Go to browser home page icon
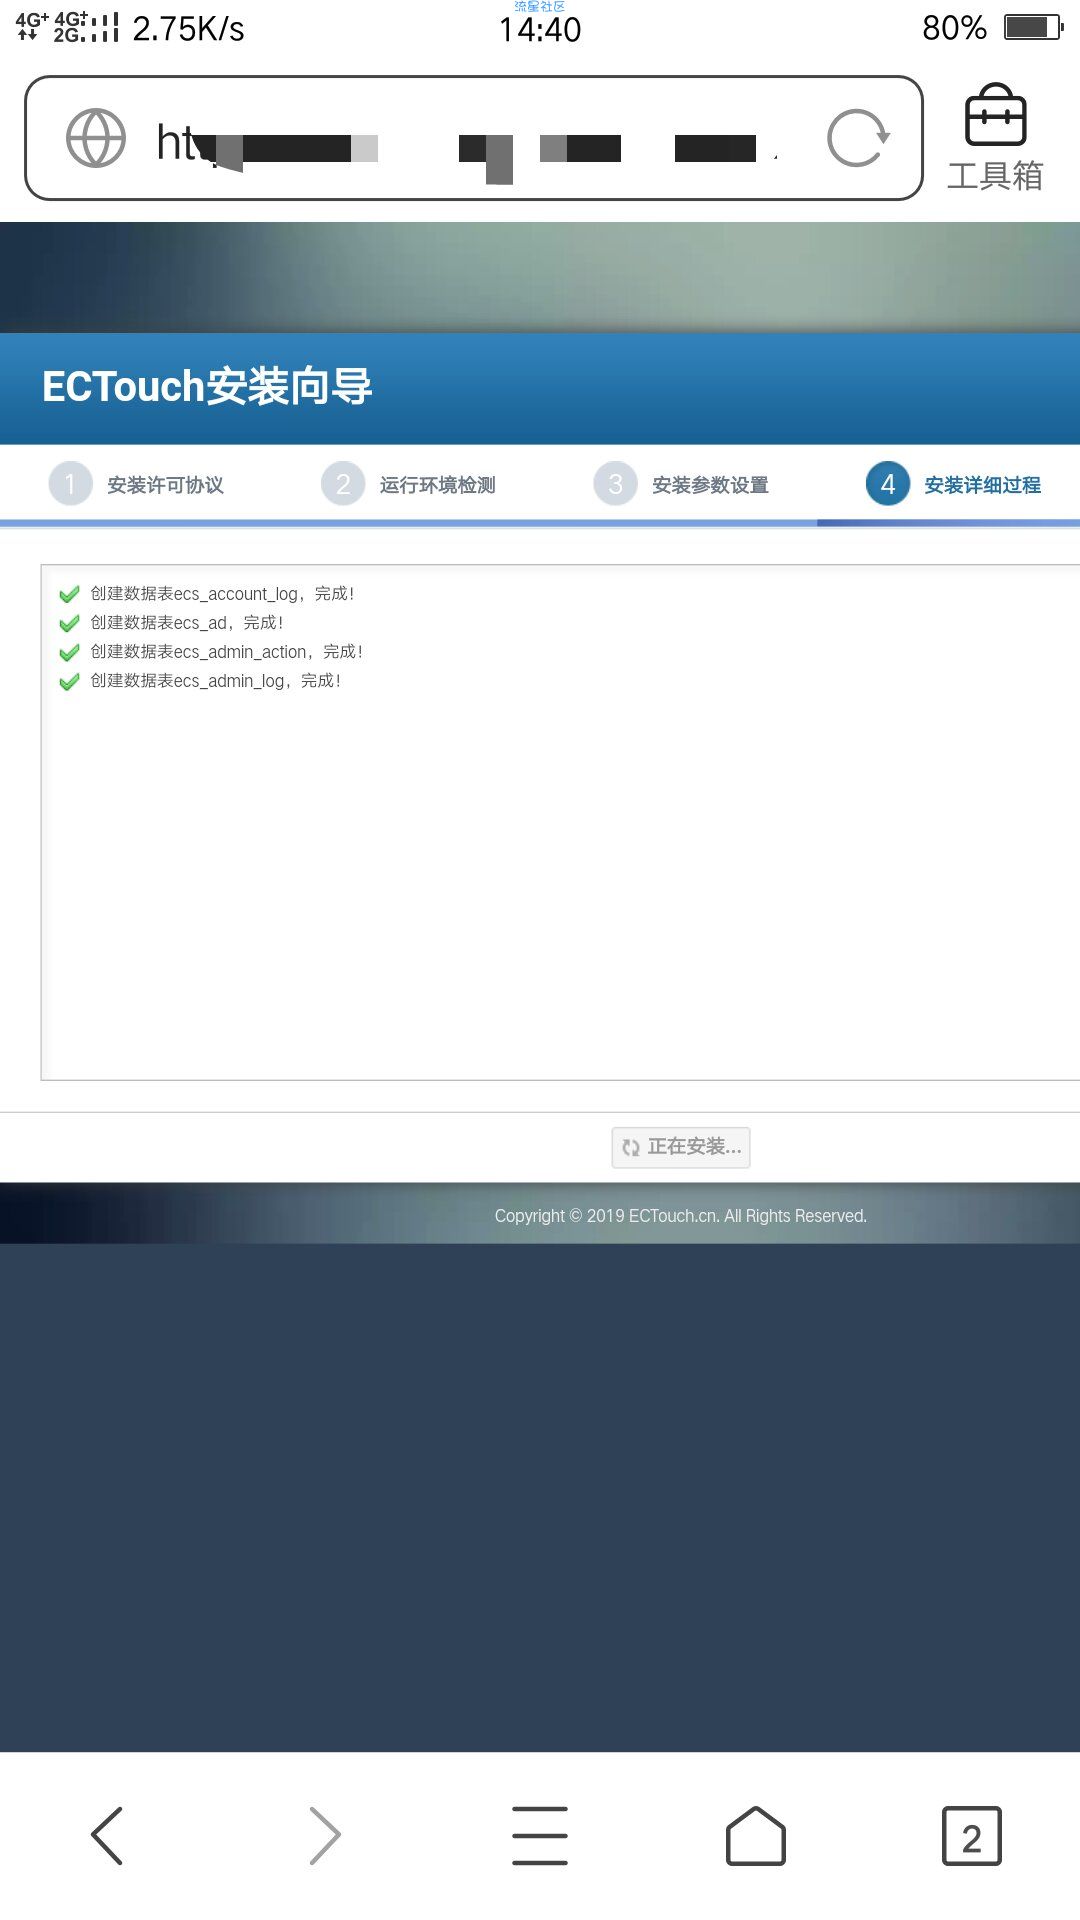The width and height of the screenshot is (1080, 1920). tap(756, 1836)
